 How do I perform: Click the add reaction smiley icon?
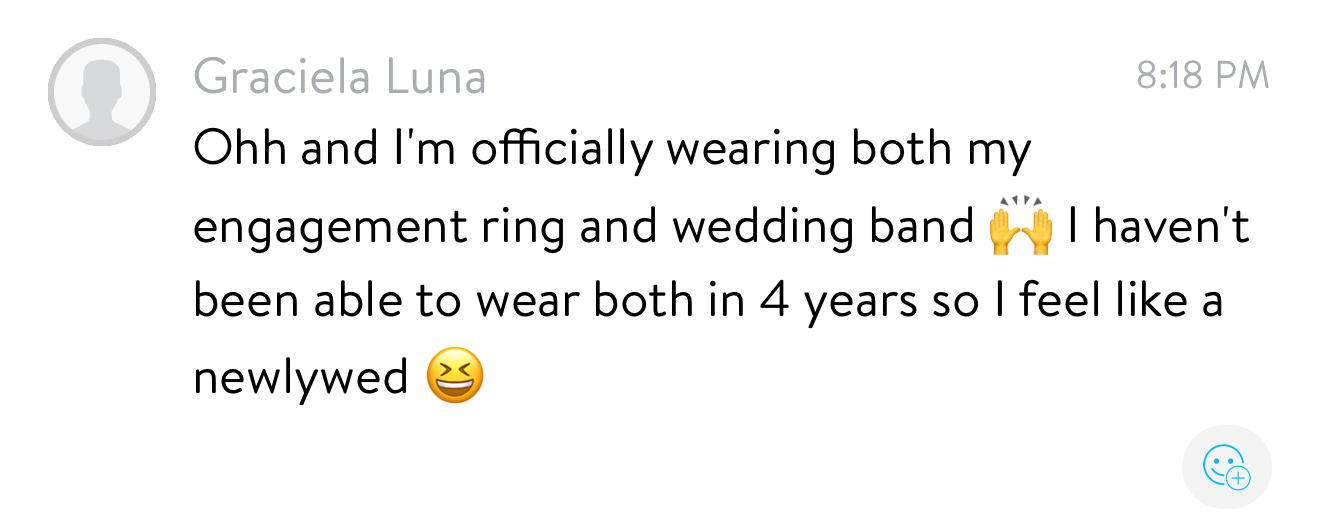click(x=1226, y=467)
